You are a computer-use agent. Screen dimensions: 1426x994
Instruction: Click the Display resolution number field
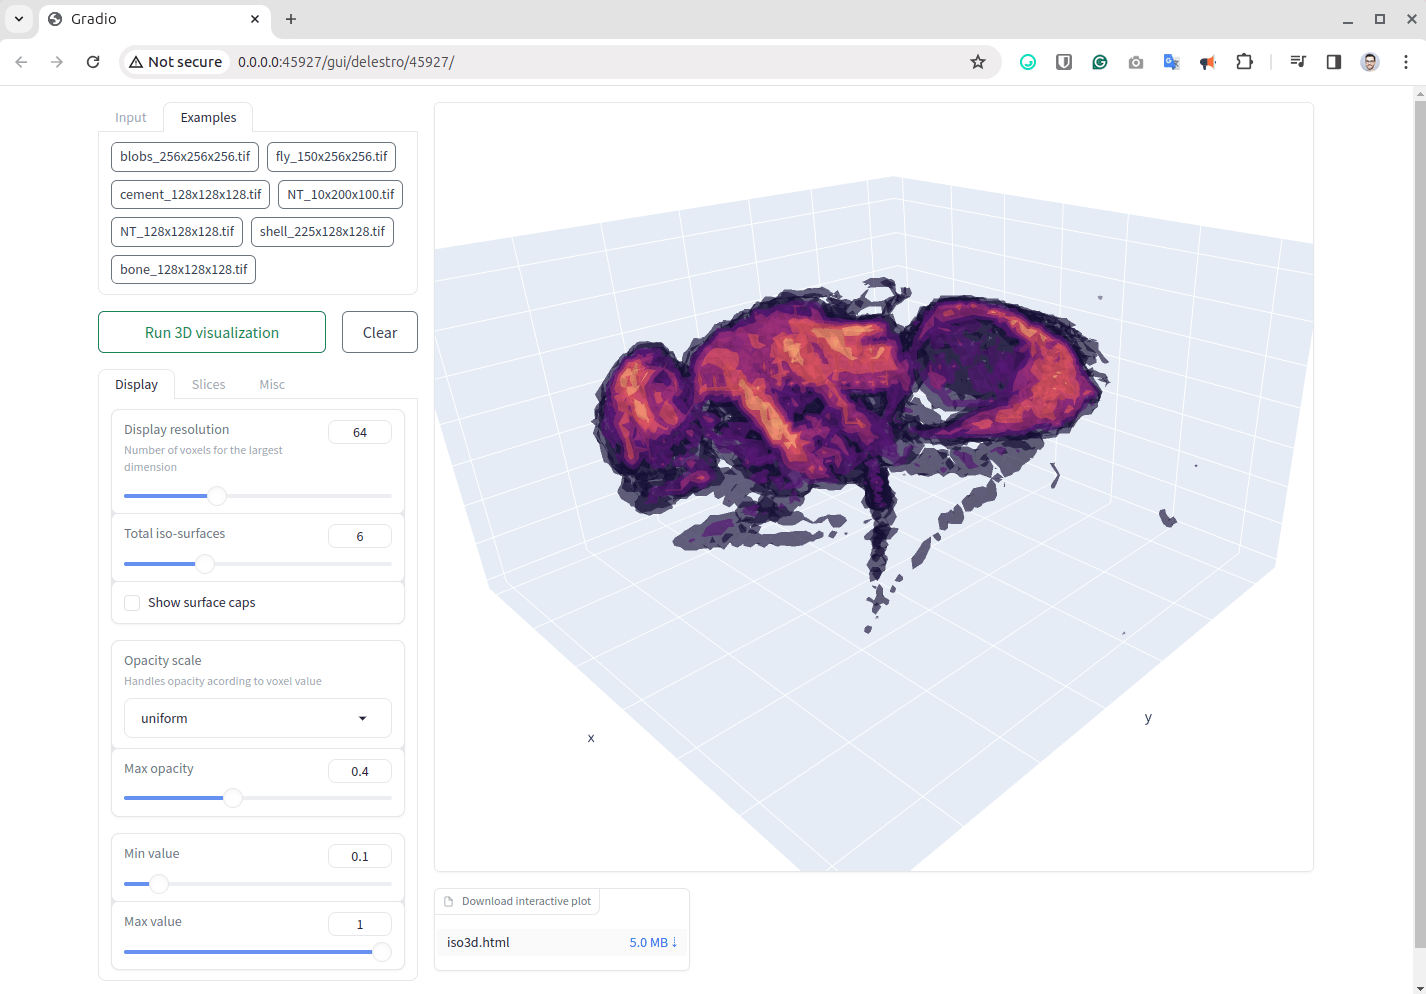pos(360,432)
